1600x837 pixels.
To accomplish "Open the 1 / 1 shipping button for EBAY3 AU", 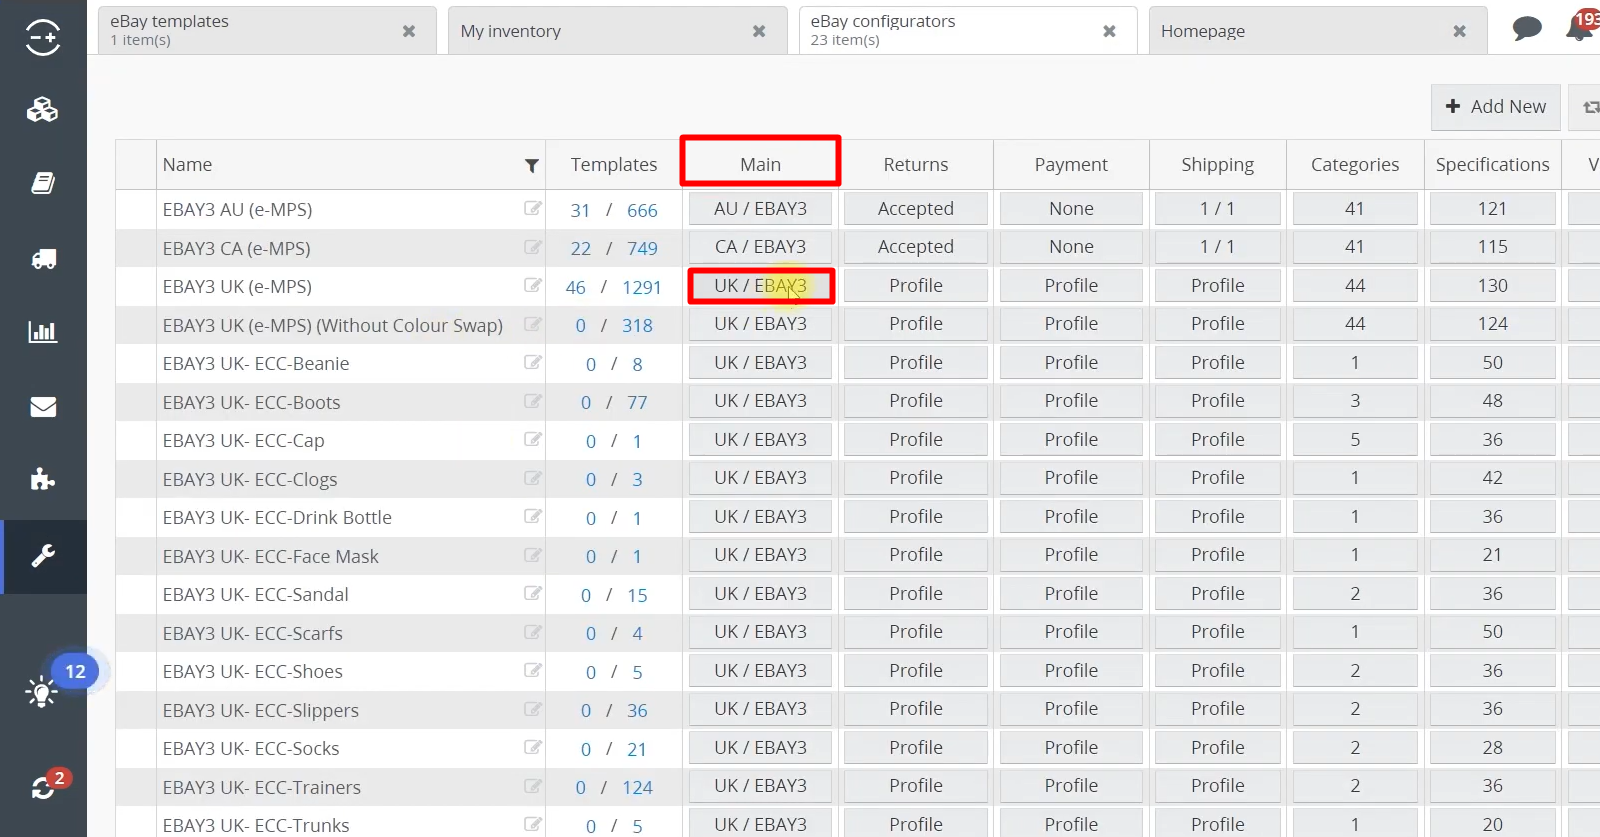I will (1218, 208).
